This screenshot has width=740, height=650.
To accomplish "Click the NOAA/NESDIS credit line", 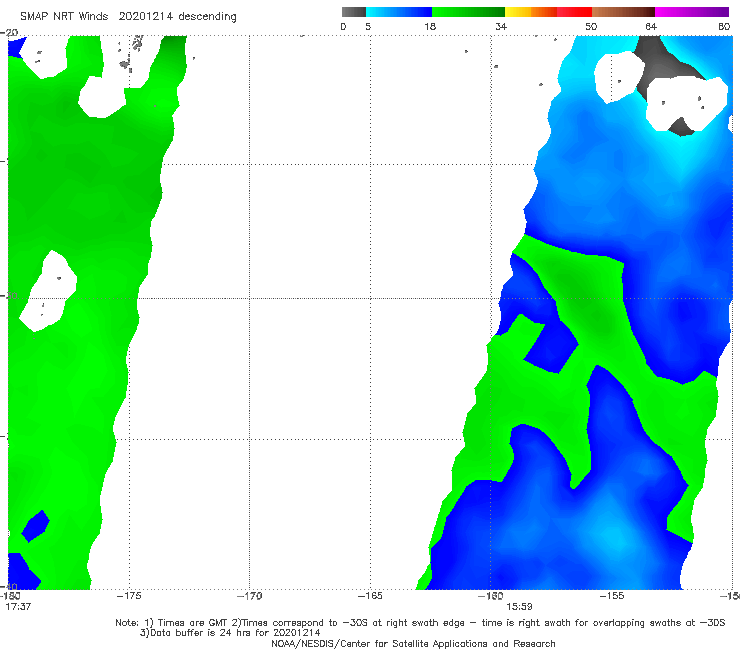I will [413, 643].
